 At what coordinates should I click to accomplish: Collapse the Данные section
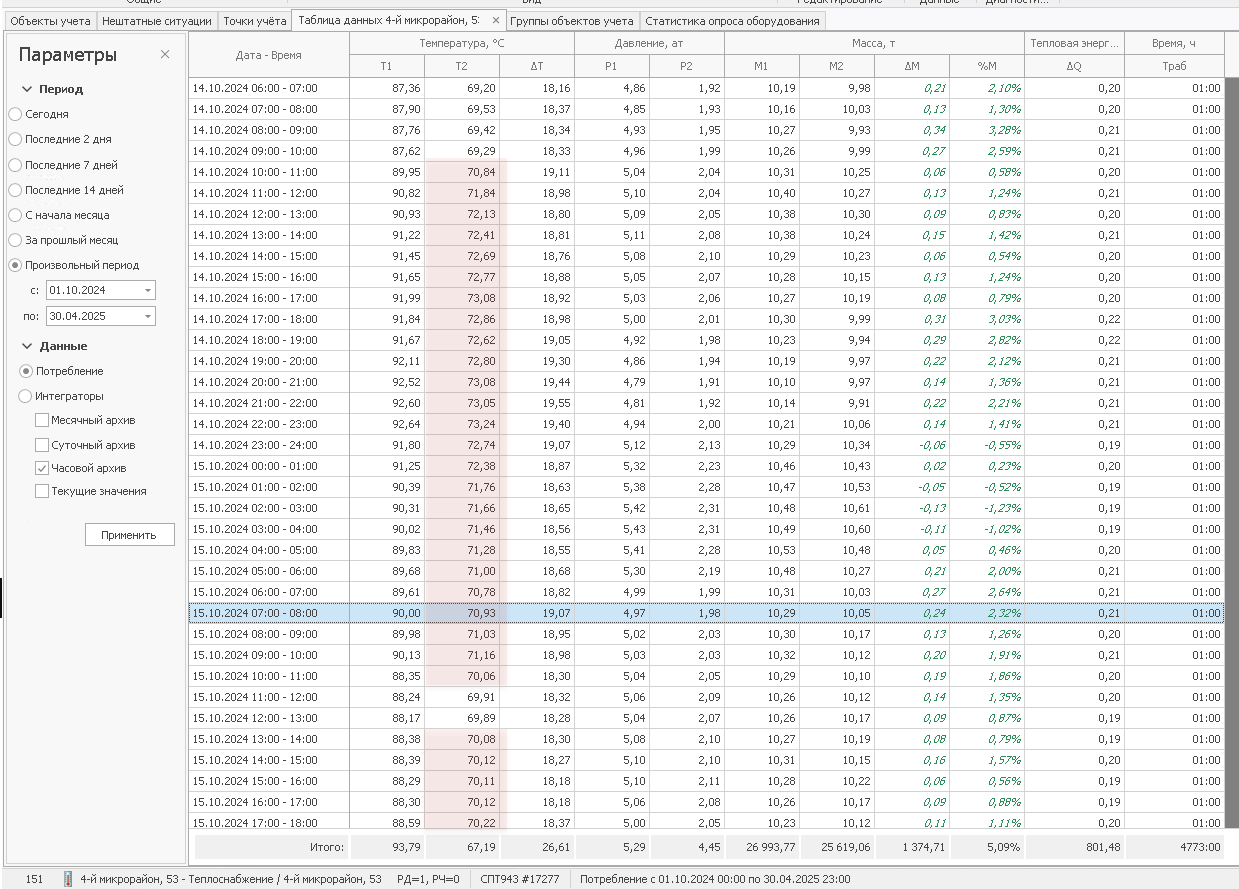(27, 346)
